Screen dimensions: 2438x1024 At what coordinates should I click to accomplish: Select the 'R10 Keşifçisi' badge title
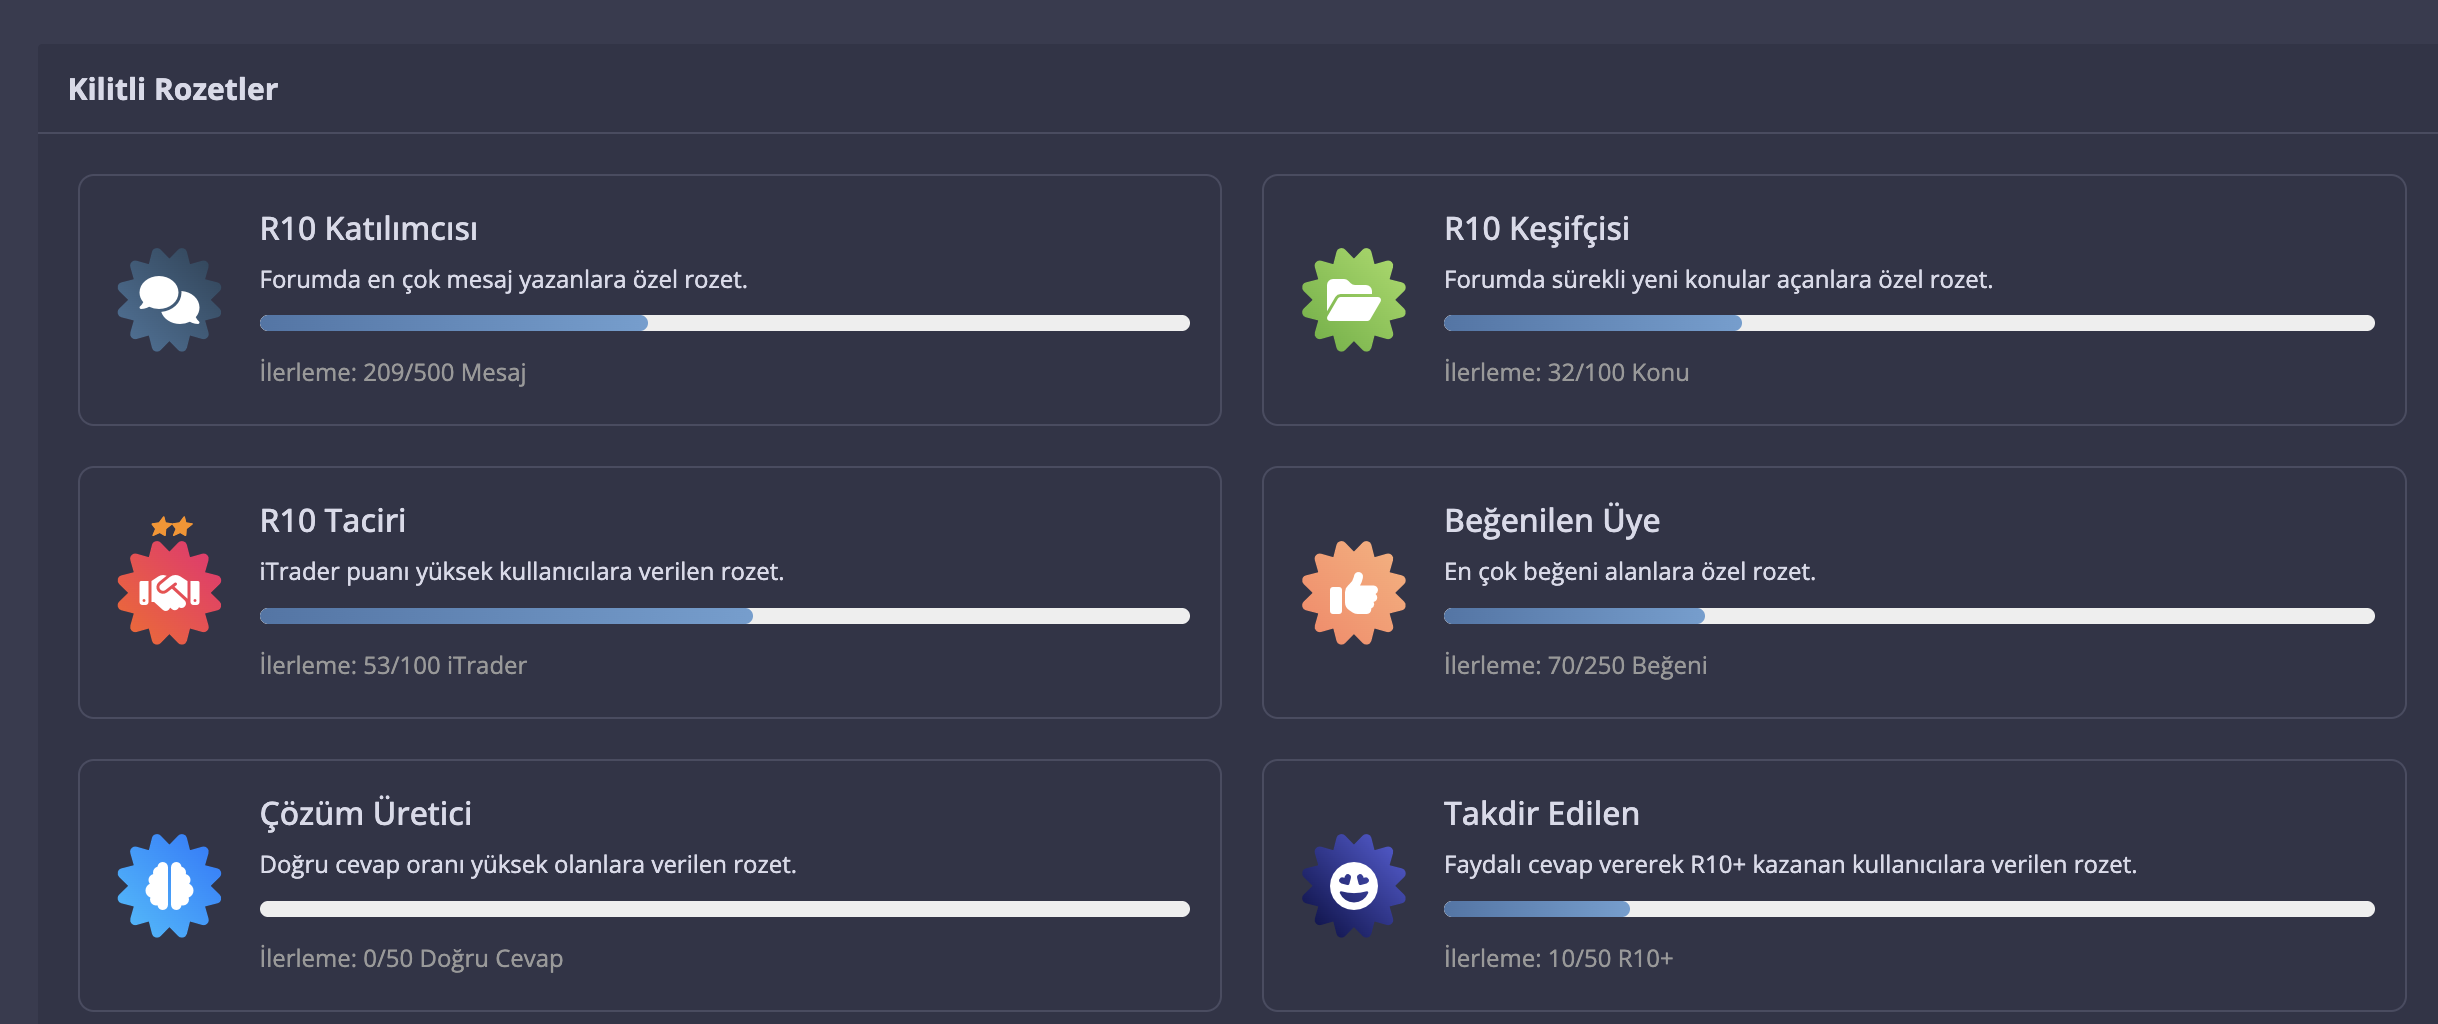coord(1537,229)
